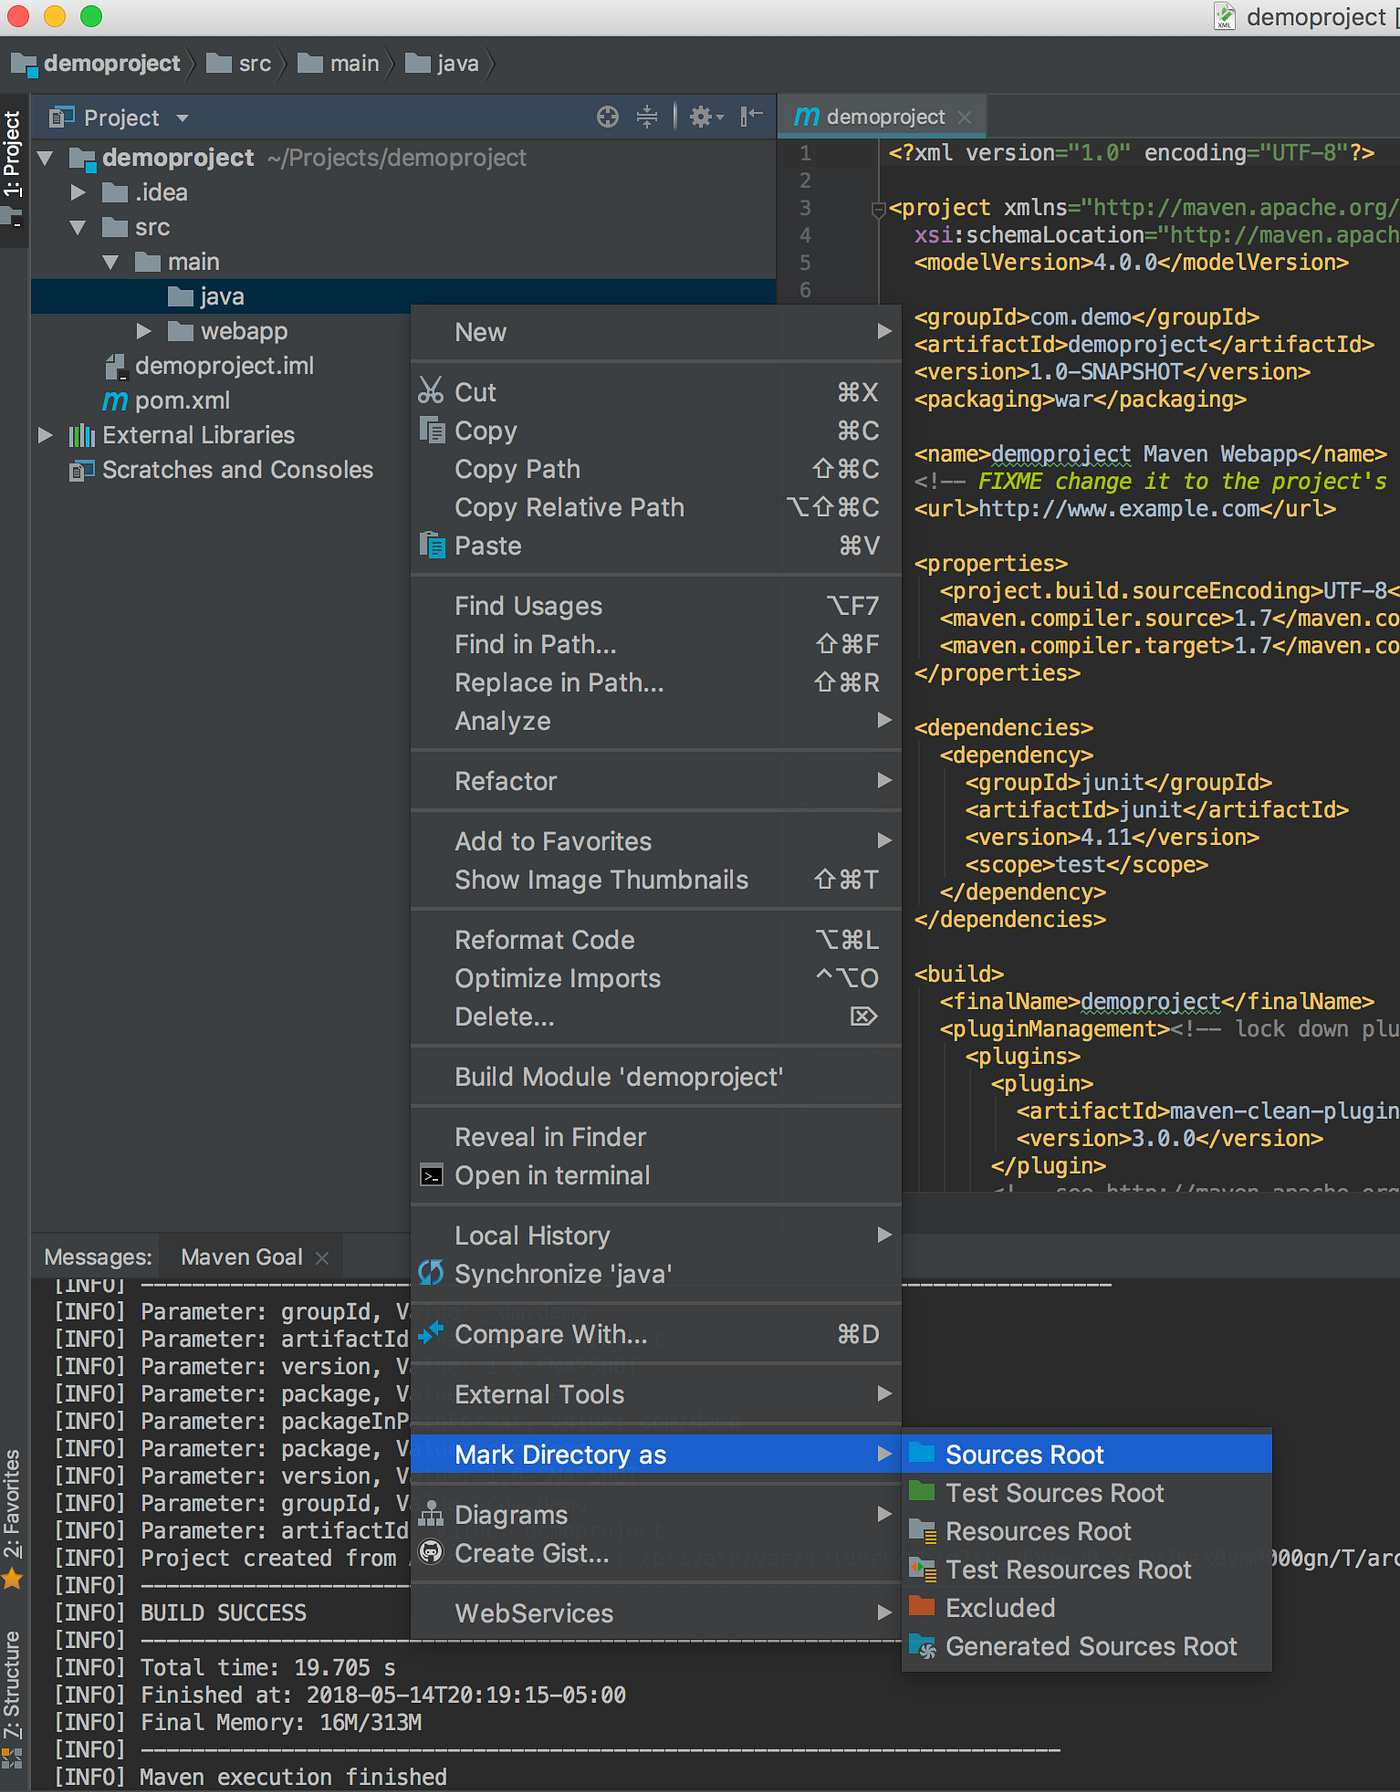Choose Reformat Code
Viewport: 1400px width, 1792px height.
(x=656, y=940)
